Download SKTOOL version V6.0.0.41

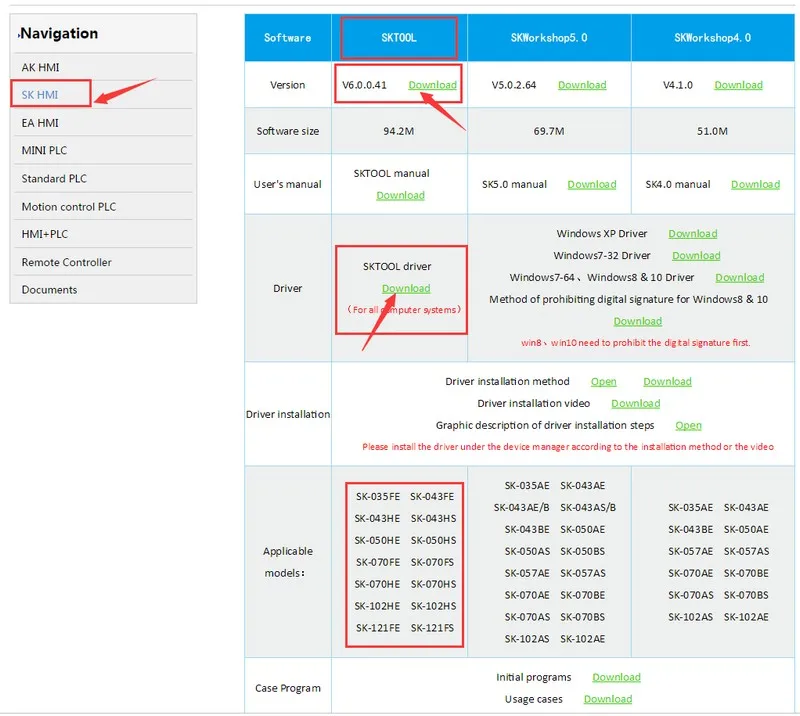tap(432, 85)
